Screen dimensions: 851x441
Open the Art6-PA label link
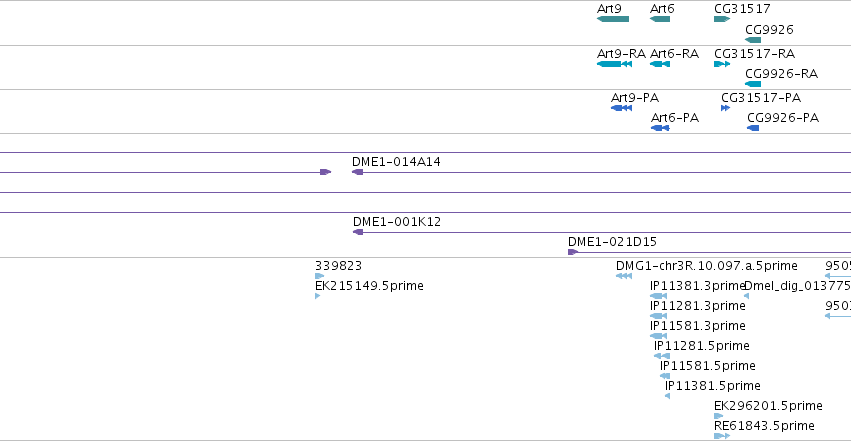click(x=675, y=118)
